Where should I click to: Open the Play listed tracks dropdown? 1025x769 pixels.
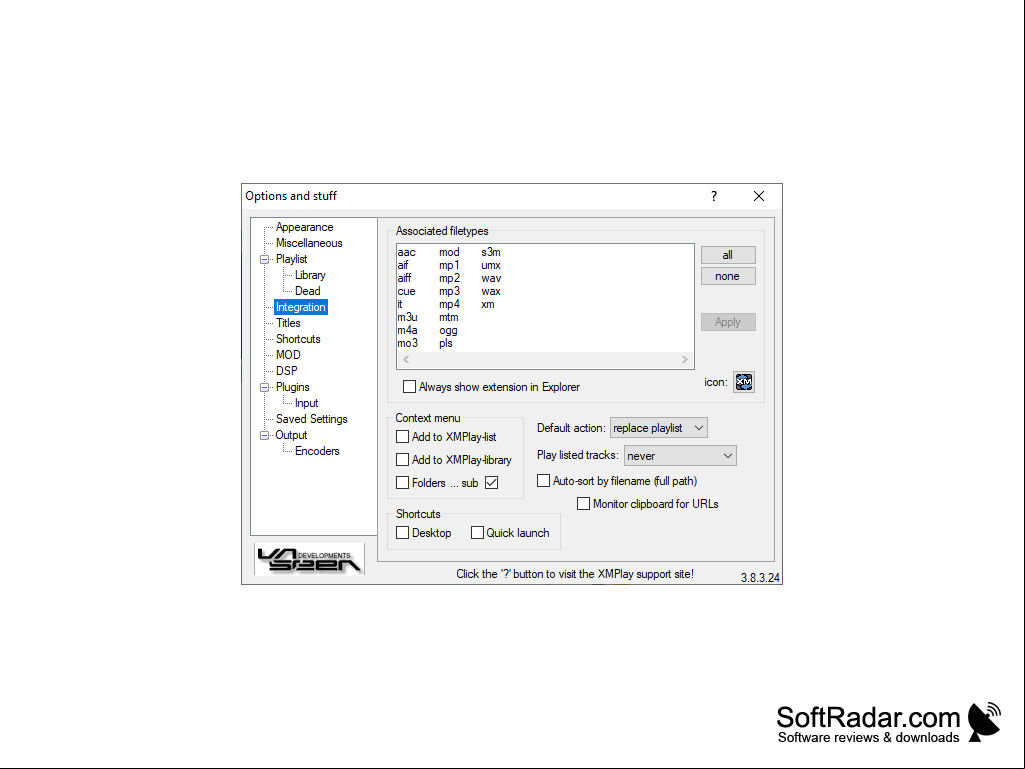coord(680,456)
